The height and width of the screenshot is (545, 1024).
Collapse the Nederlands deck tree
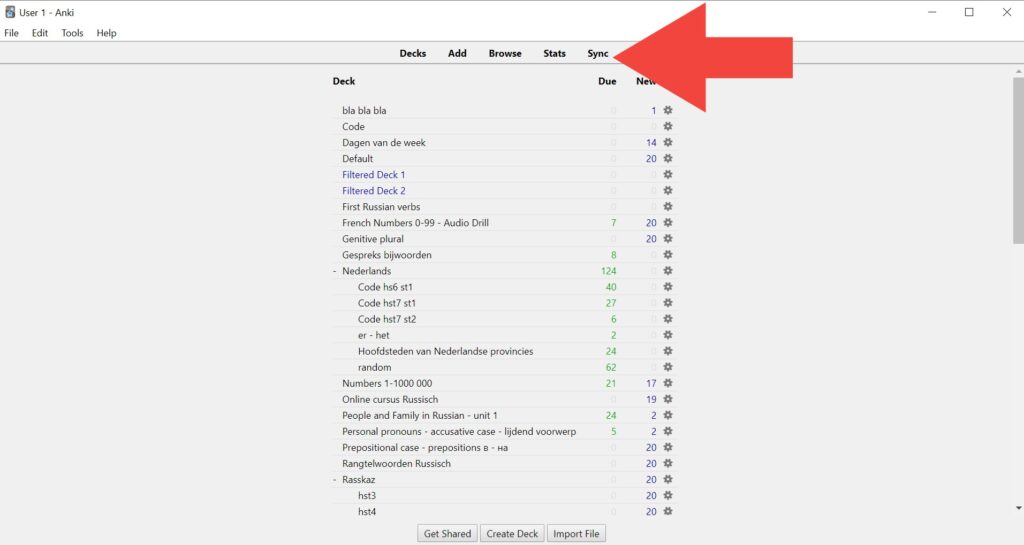tap(334, 271)
